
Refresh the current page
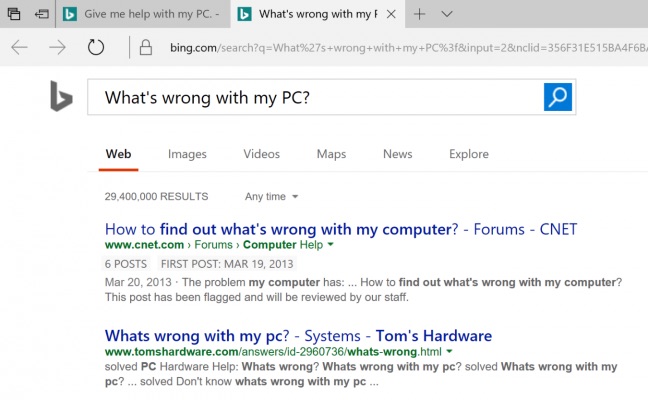(x=96, y=47)
